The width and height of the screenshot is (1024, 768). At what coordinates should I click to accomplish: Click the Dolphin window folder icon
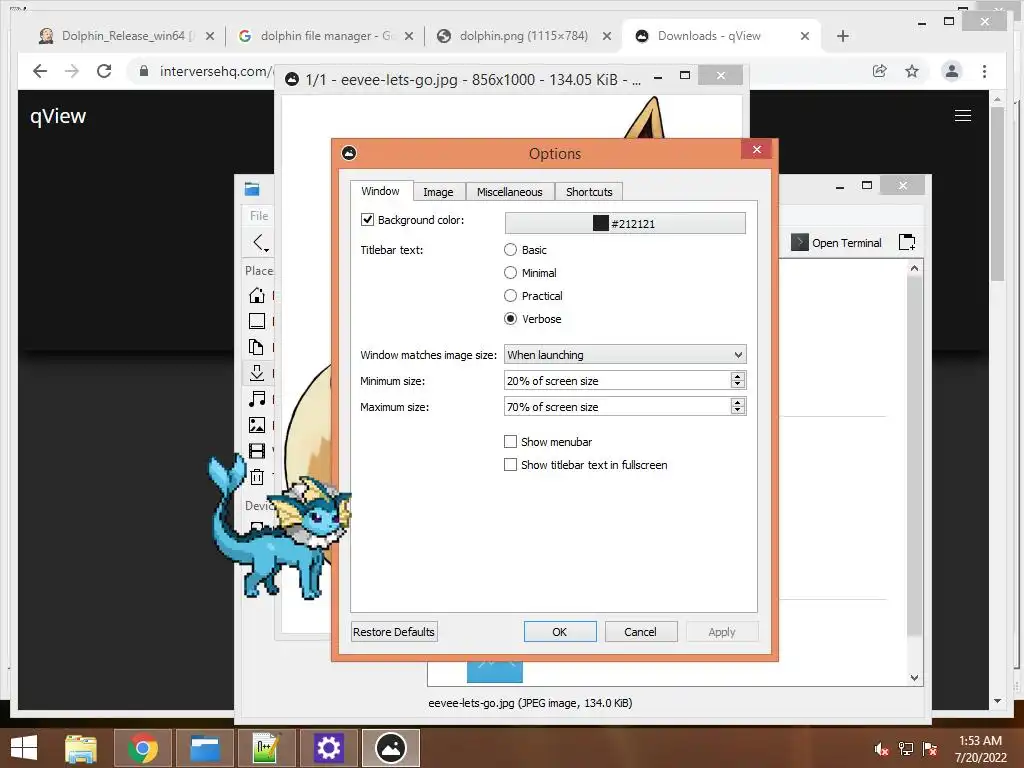(252, 189)
